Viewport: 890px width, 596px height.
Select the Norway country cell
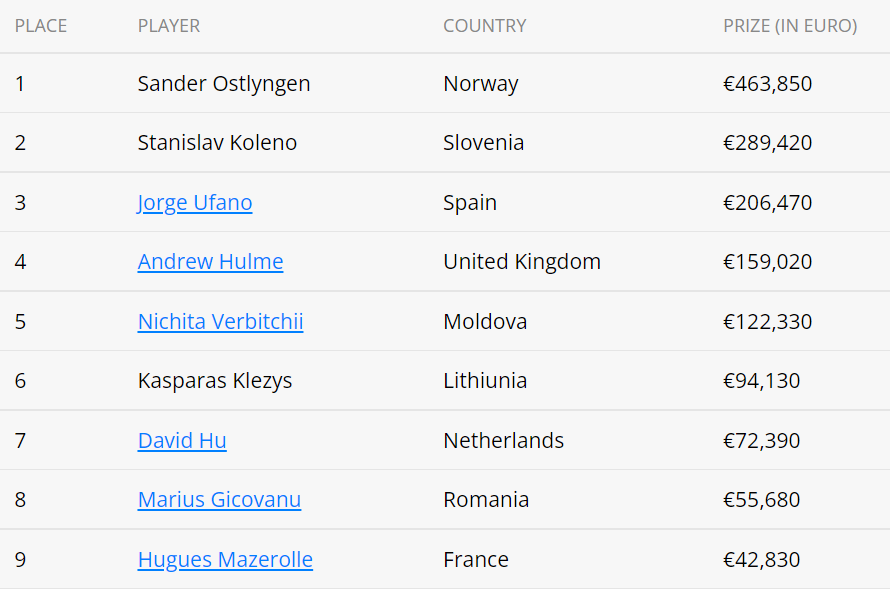480,84
